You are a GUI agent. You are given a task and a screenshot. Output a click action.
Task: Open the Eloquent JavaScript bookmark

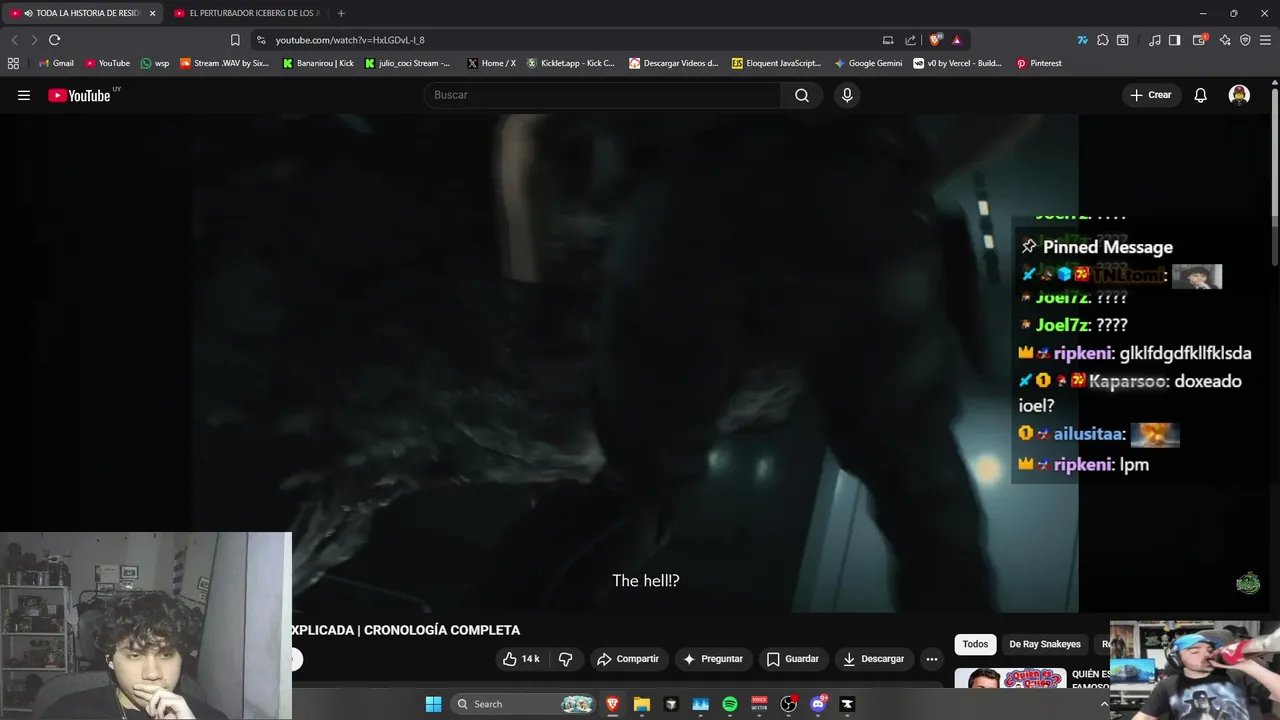tap(776, 63)
